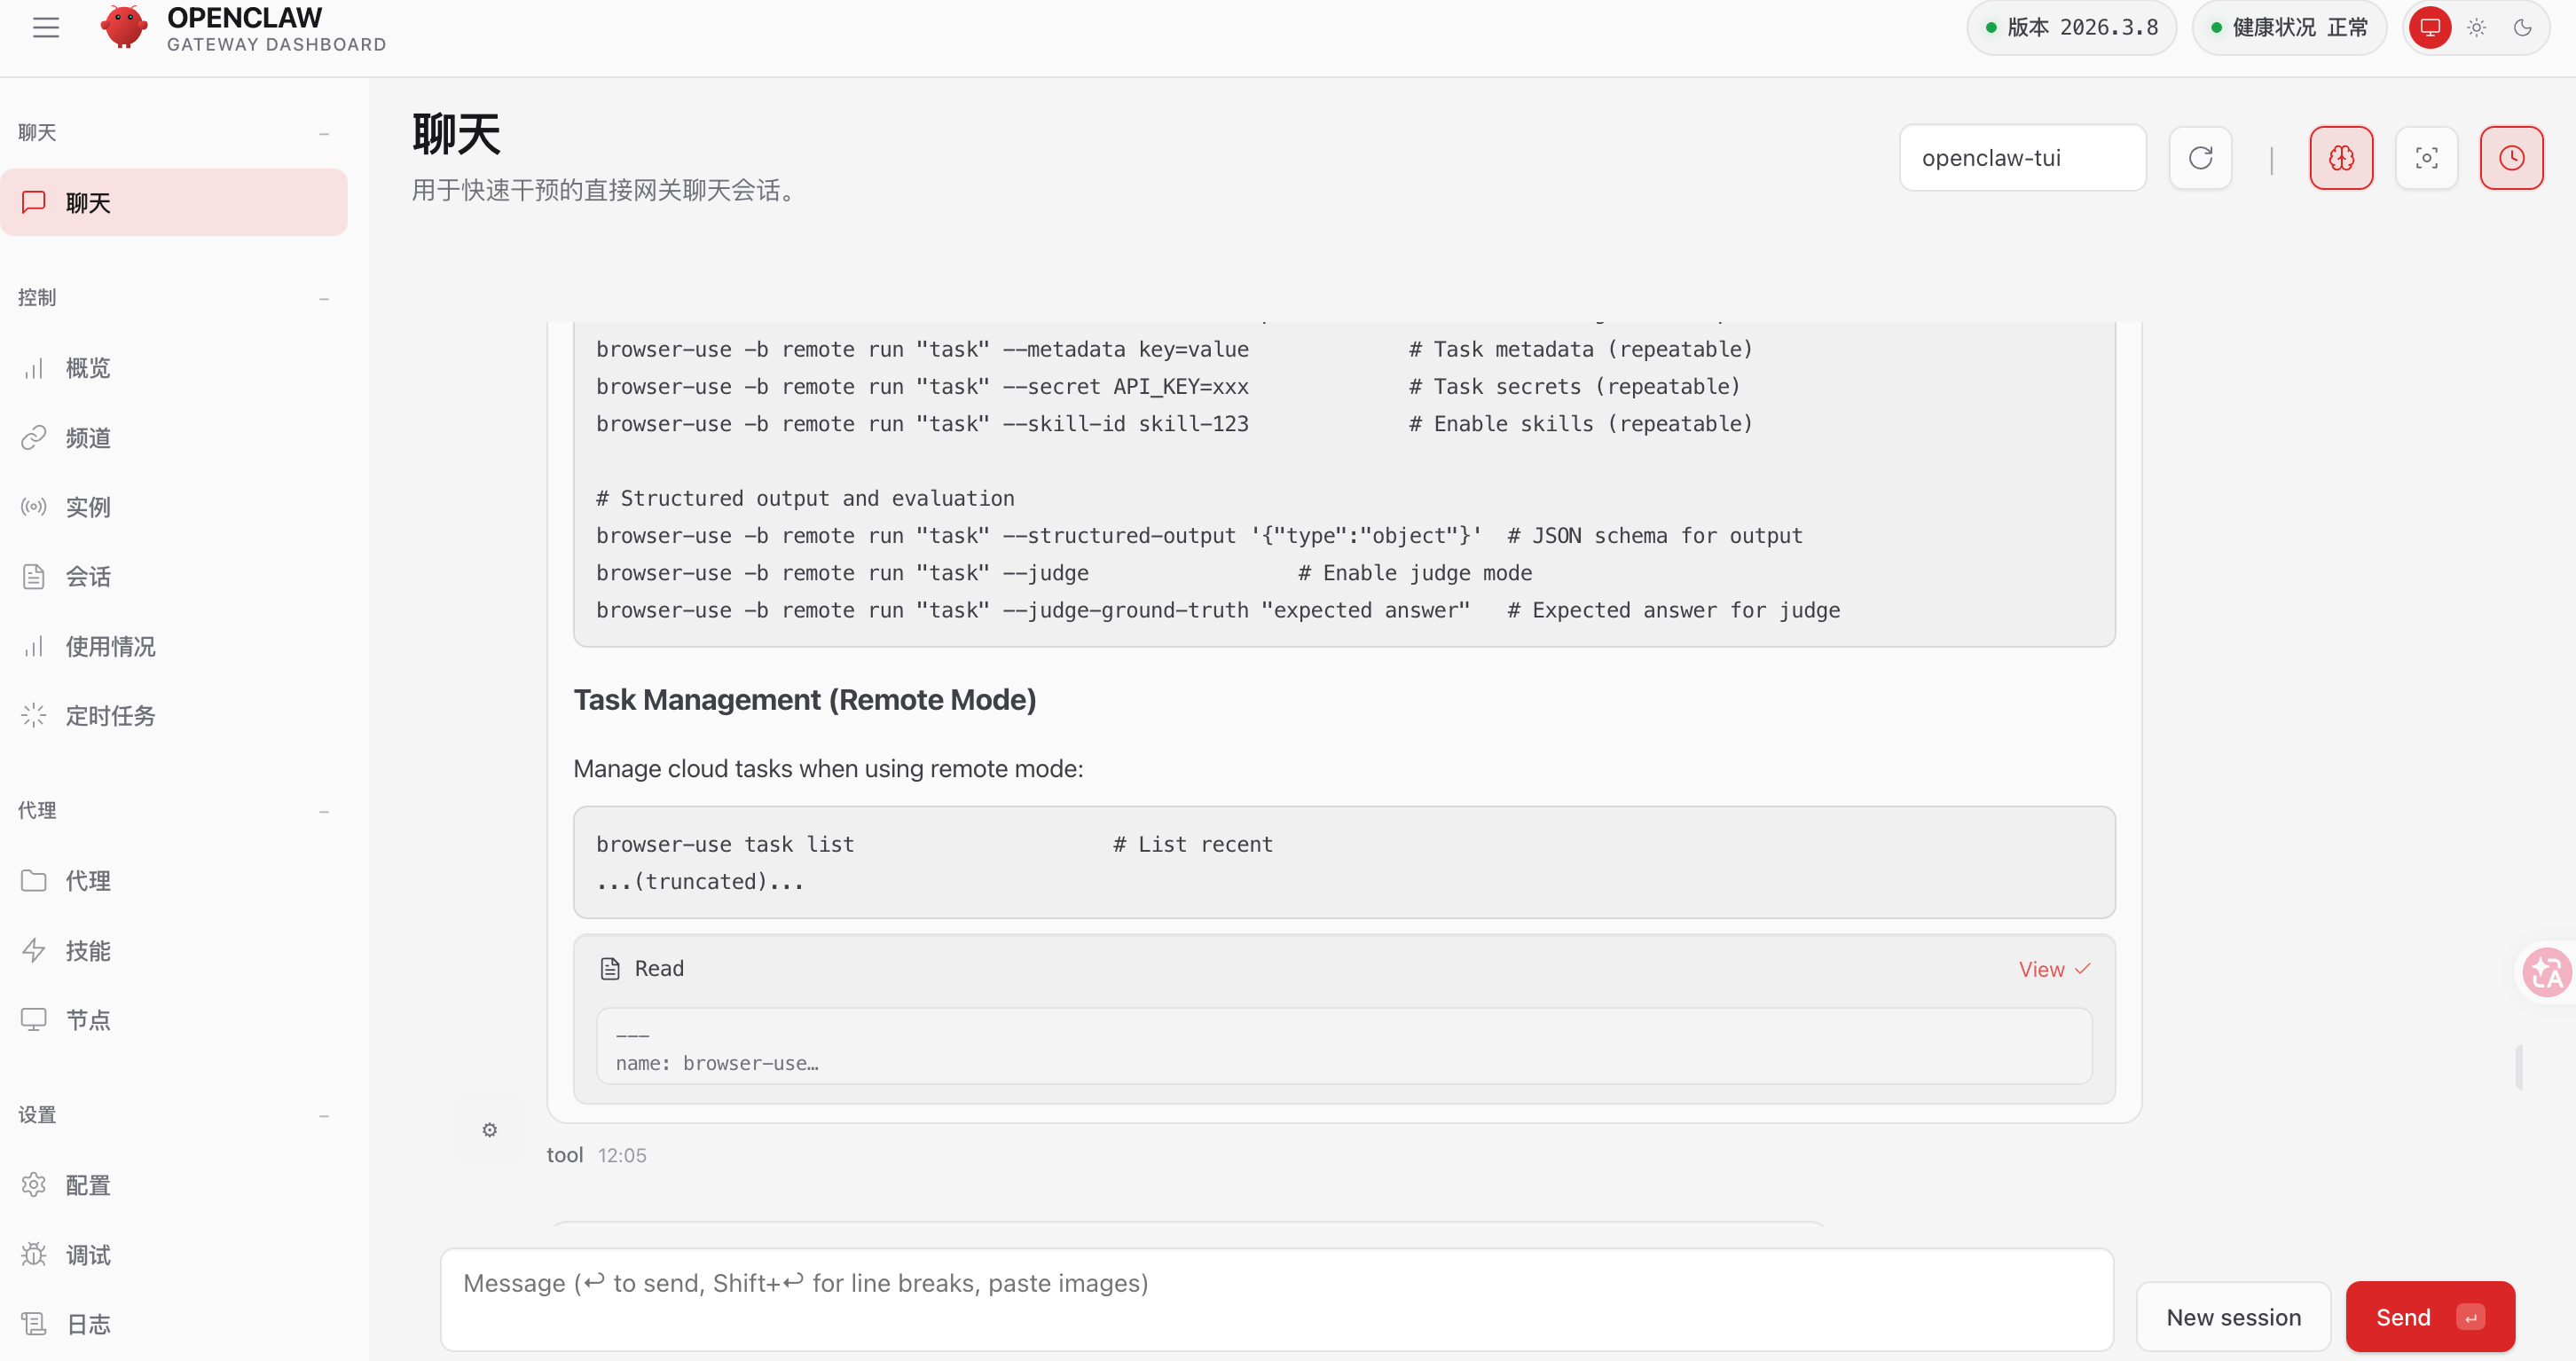Switch to light theme sun icon
Viewport: 2576px width, 1361px height.
coord(2476,27)
